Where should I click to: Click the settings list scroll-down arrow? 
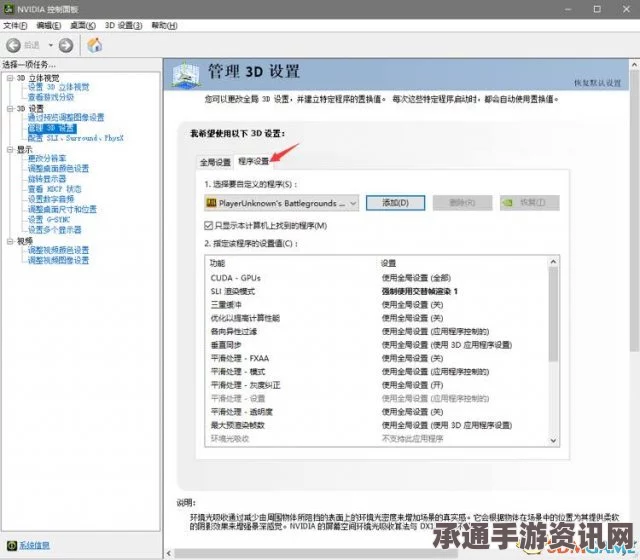tap(553, 440)
